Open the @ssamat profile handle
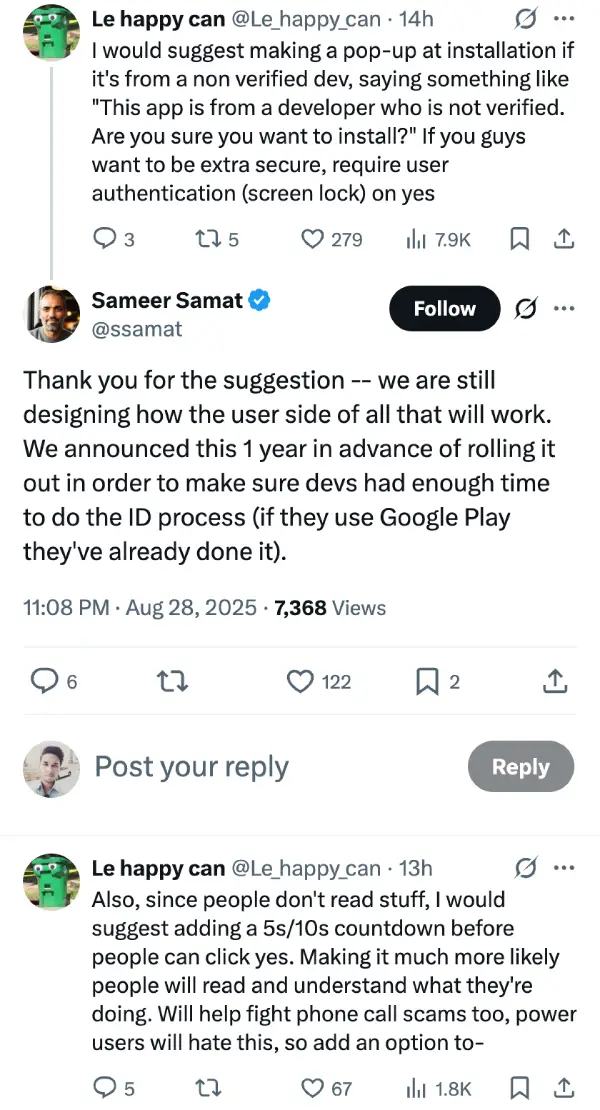This screenshot has height=1110, width=600. click(137, 329)
